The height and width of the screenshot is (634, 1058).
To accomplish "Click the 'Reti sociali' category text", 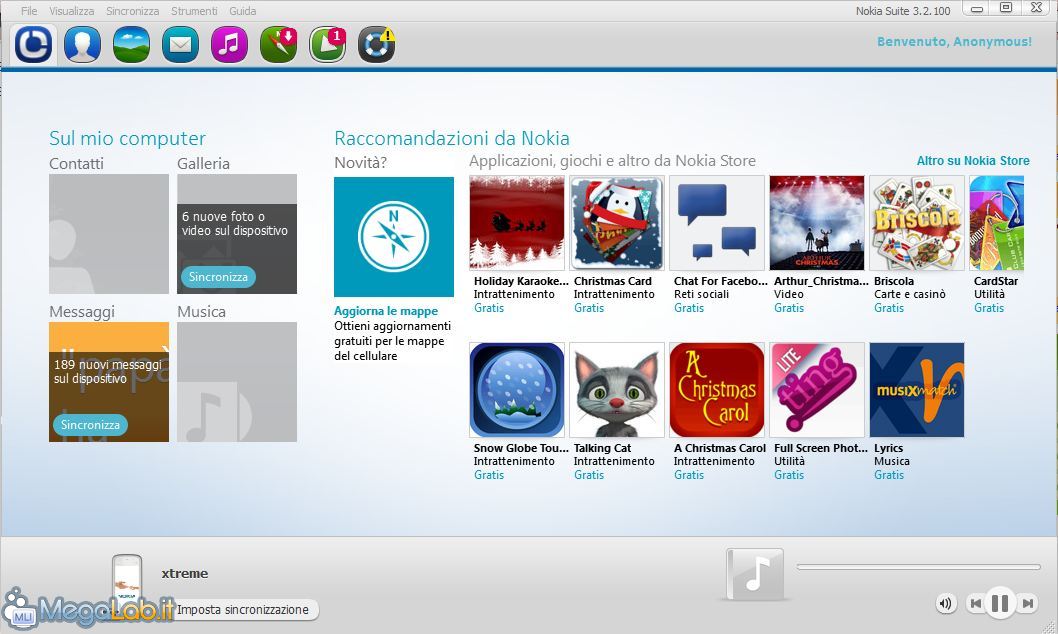I will [701, 294].
